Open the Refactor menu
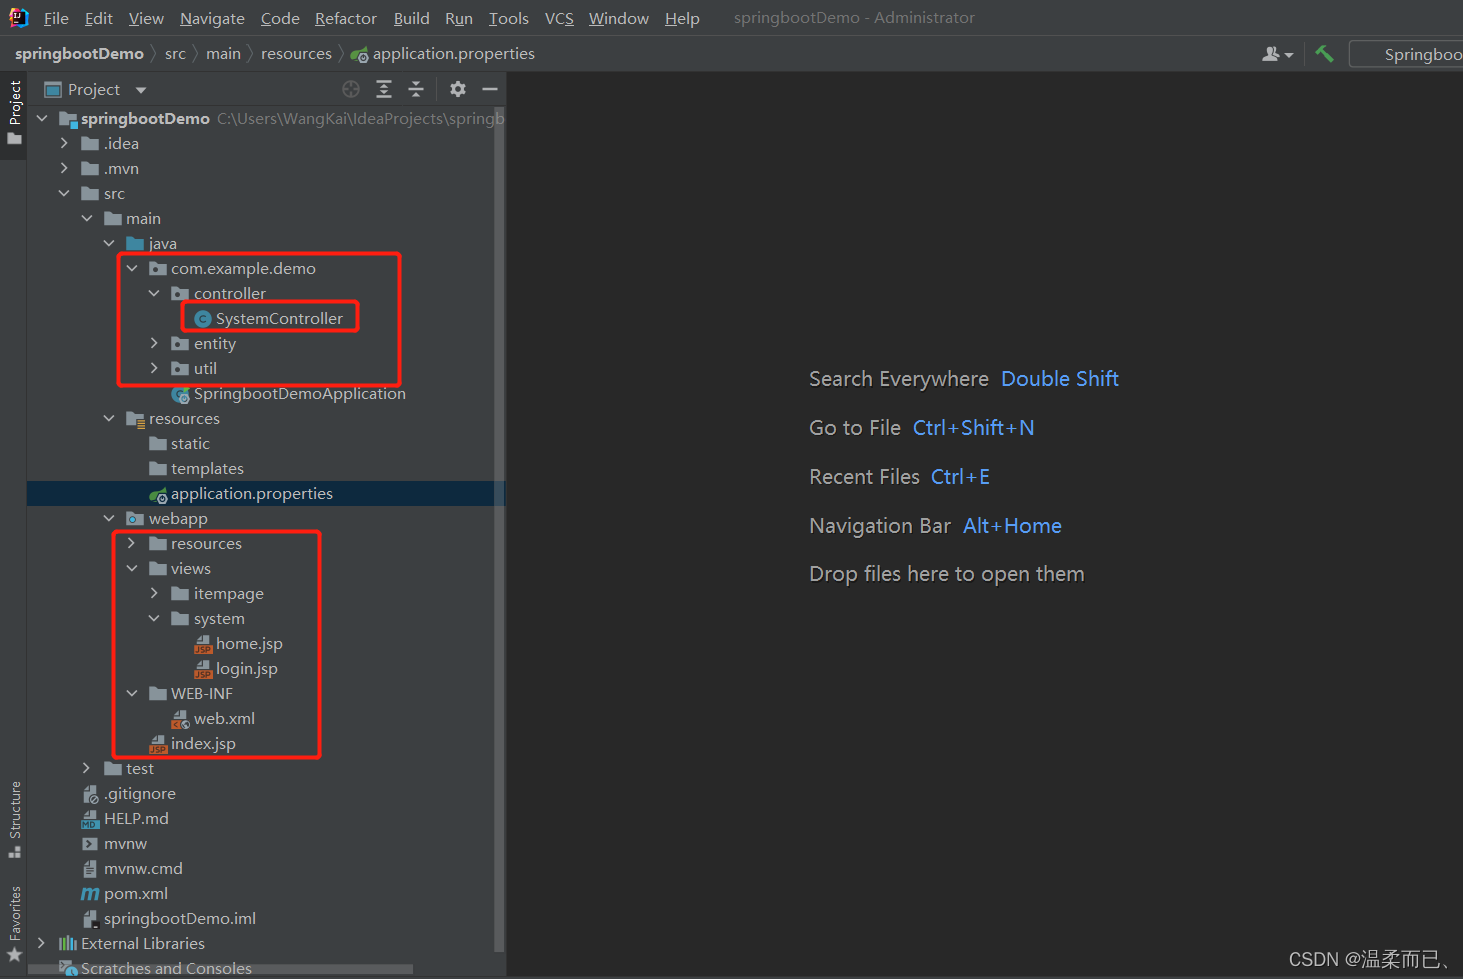1463x979 pixels. [x=346, y=18]
